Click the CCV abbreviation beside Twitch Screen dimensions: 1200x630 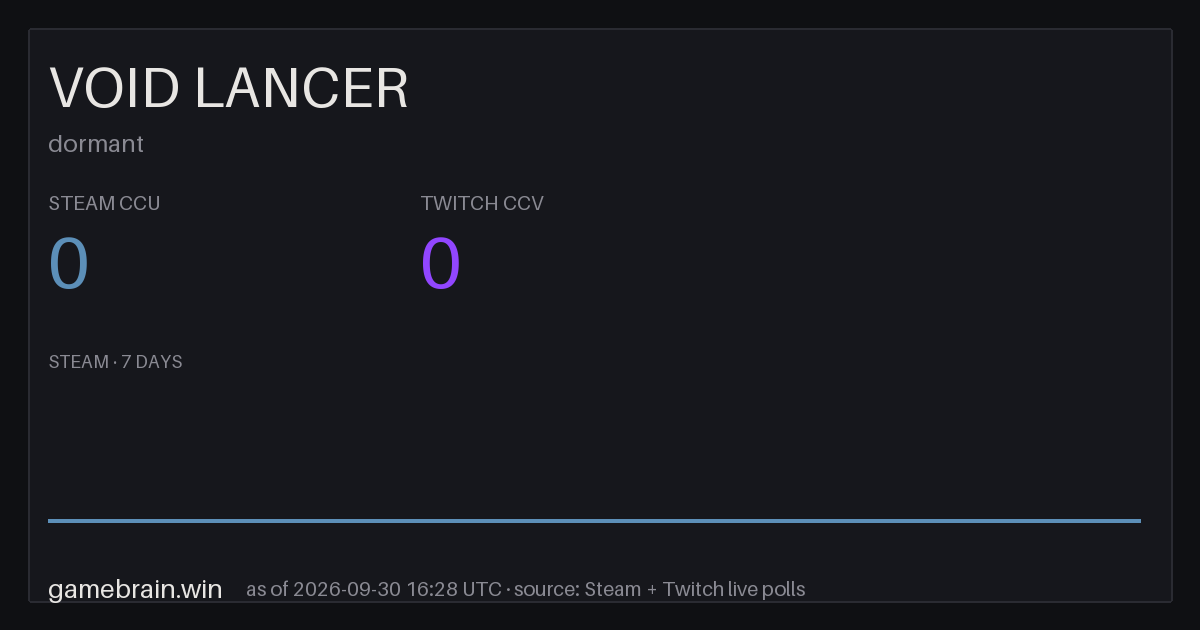[x=524, y=204]
